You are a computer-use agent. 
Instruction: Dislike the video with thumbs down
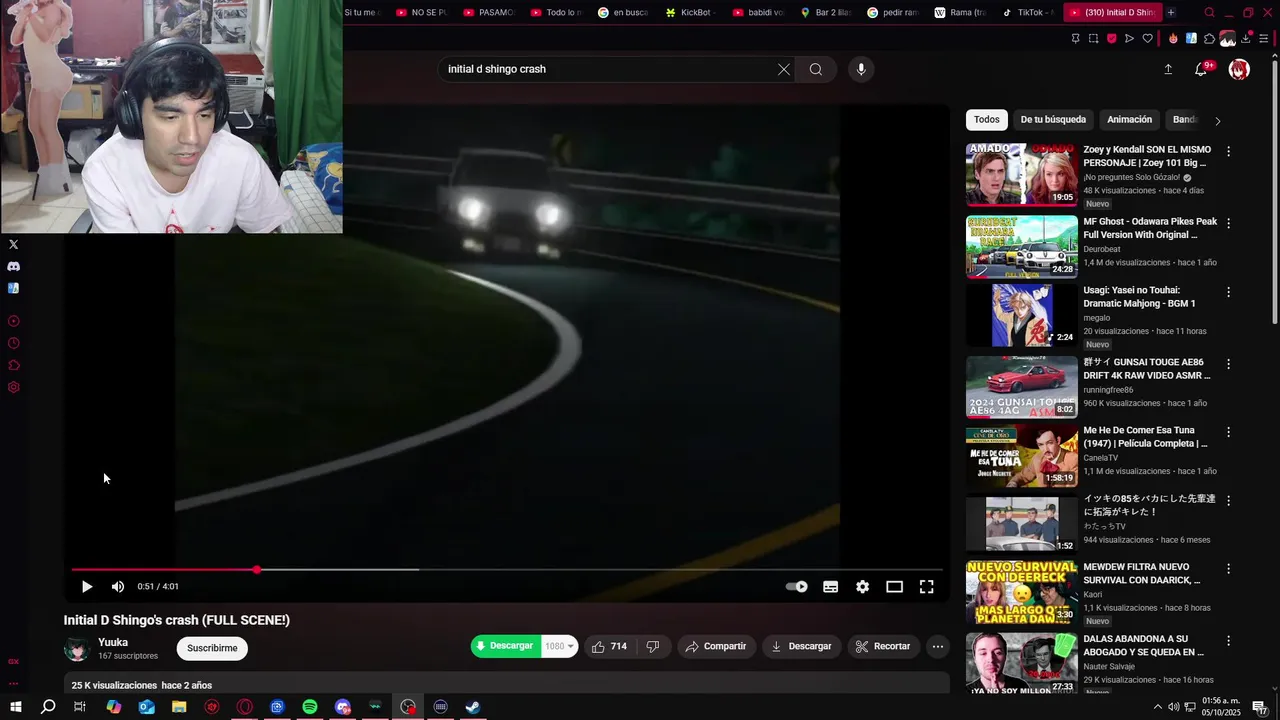[x=653, y=647]
